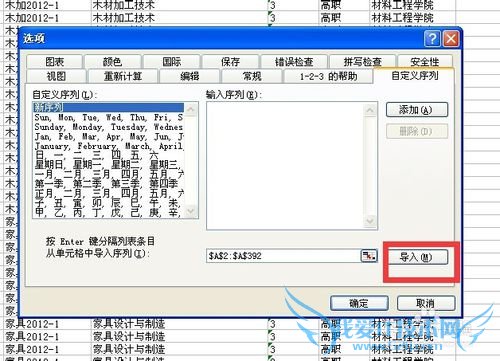Confirm with the 确定 button
Image resolution: width=500 pixels, height=361 pixels.
tap(359, 303)
